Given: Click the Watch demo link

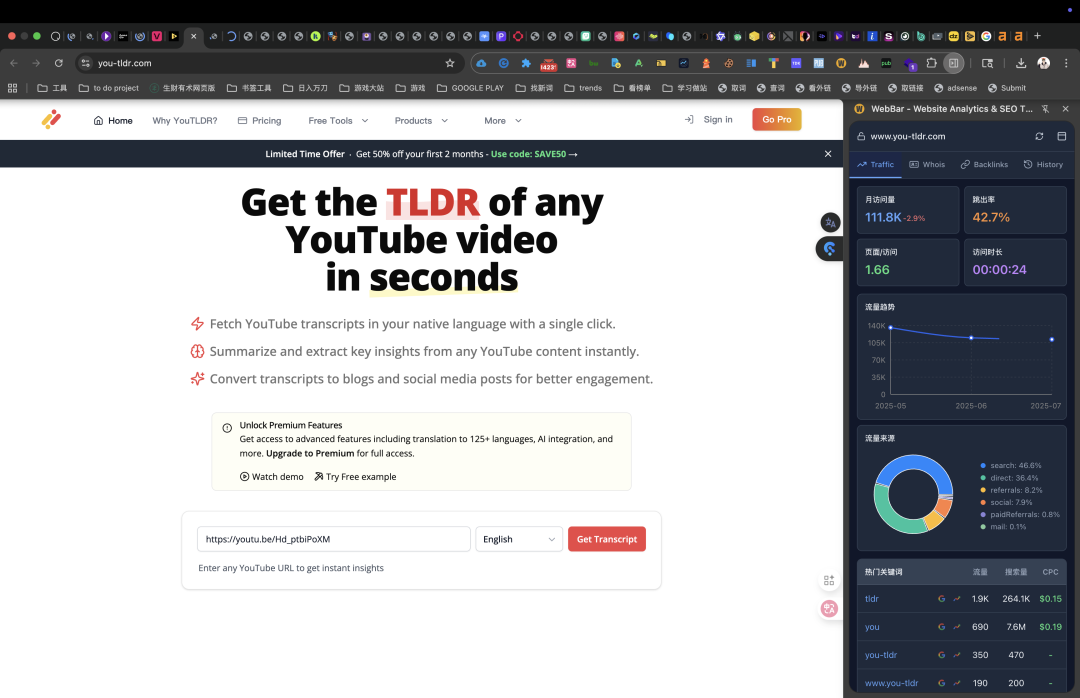Looking at the screenshot, I should point(271,477).
